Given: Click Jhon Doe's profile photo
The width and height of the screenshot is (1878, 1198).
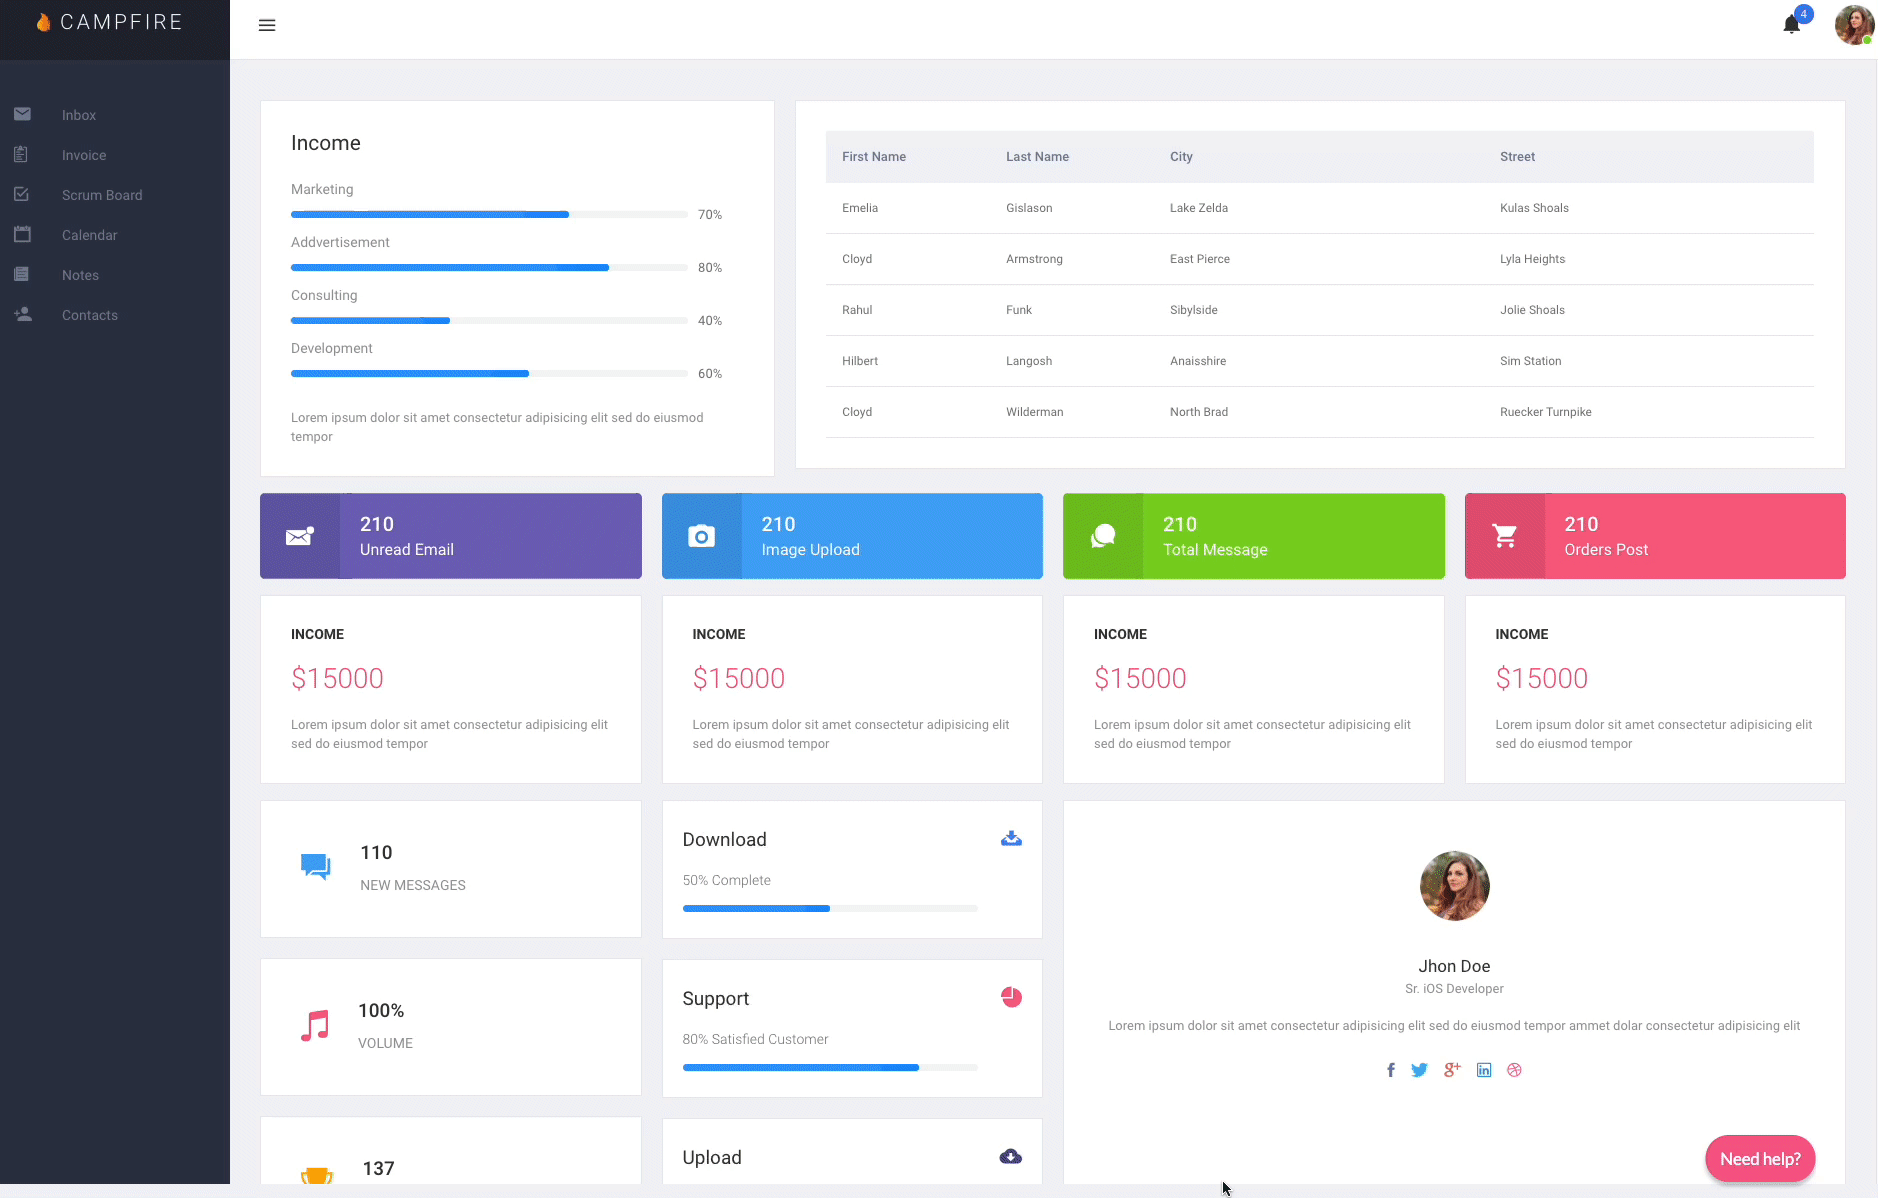Looking at the screenshot, I should tap(1454, 886).
